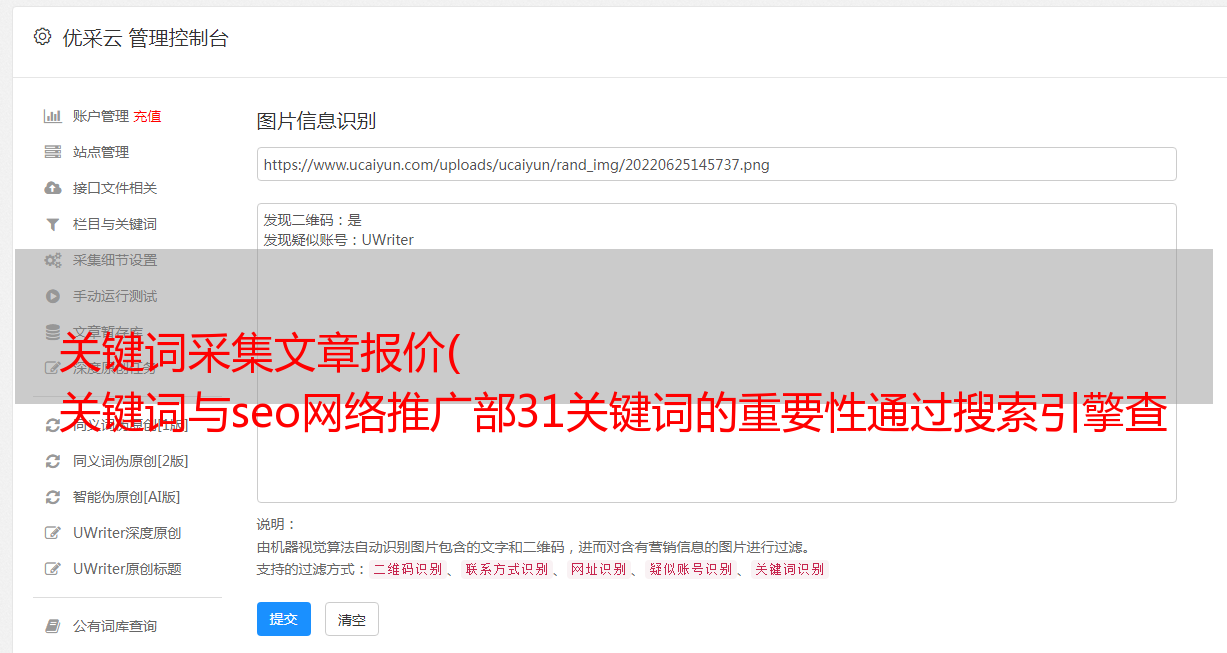
Task: Click the 关键词识别 tag
Action: pyautogui.click(x=790, y=569)
